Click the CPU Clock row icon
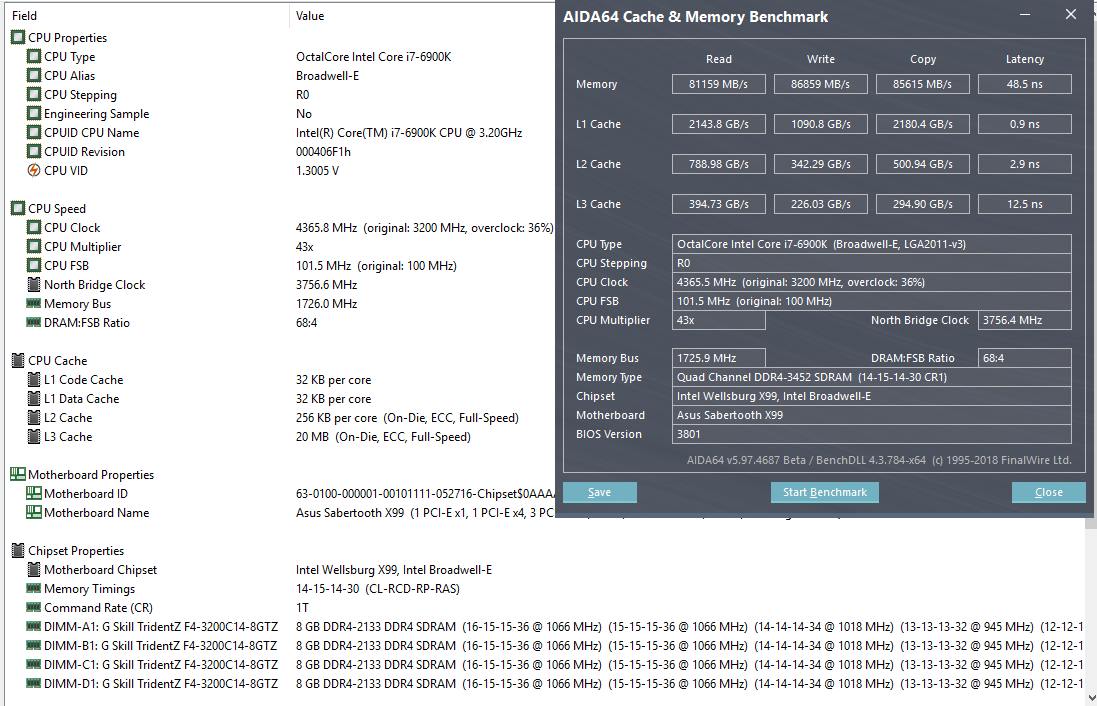This screenshot has height=706, width=1097. point(34,227)
